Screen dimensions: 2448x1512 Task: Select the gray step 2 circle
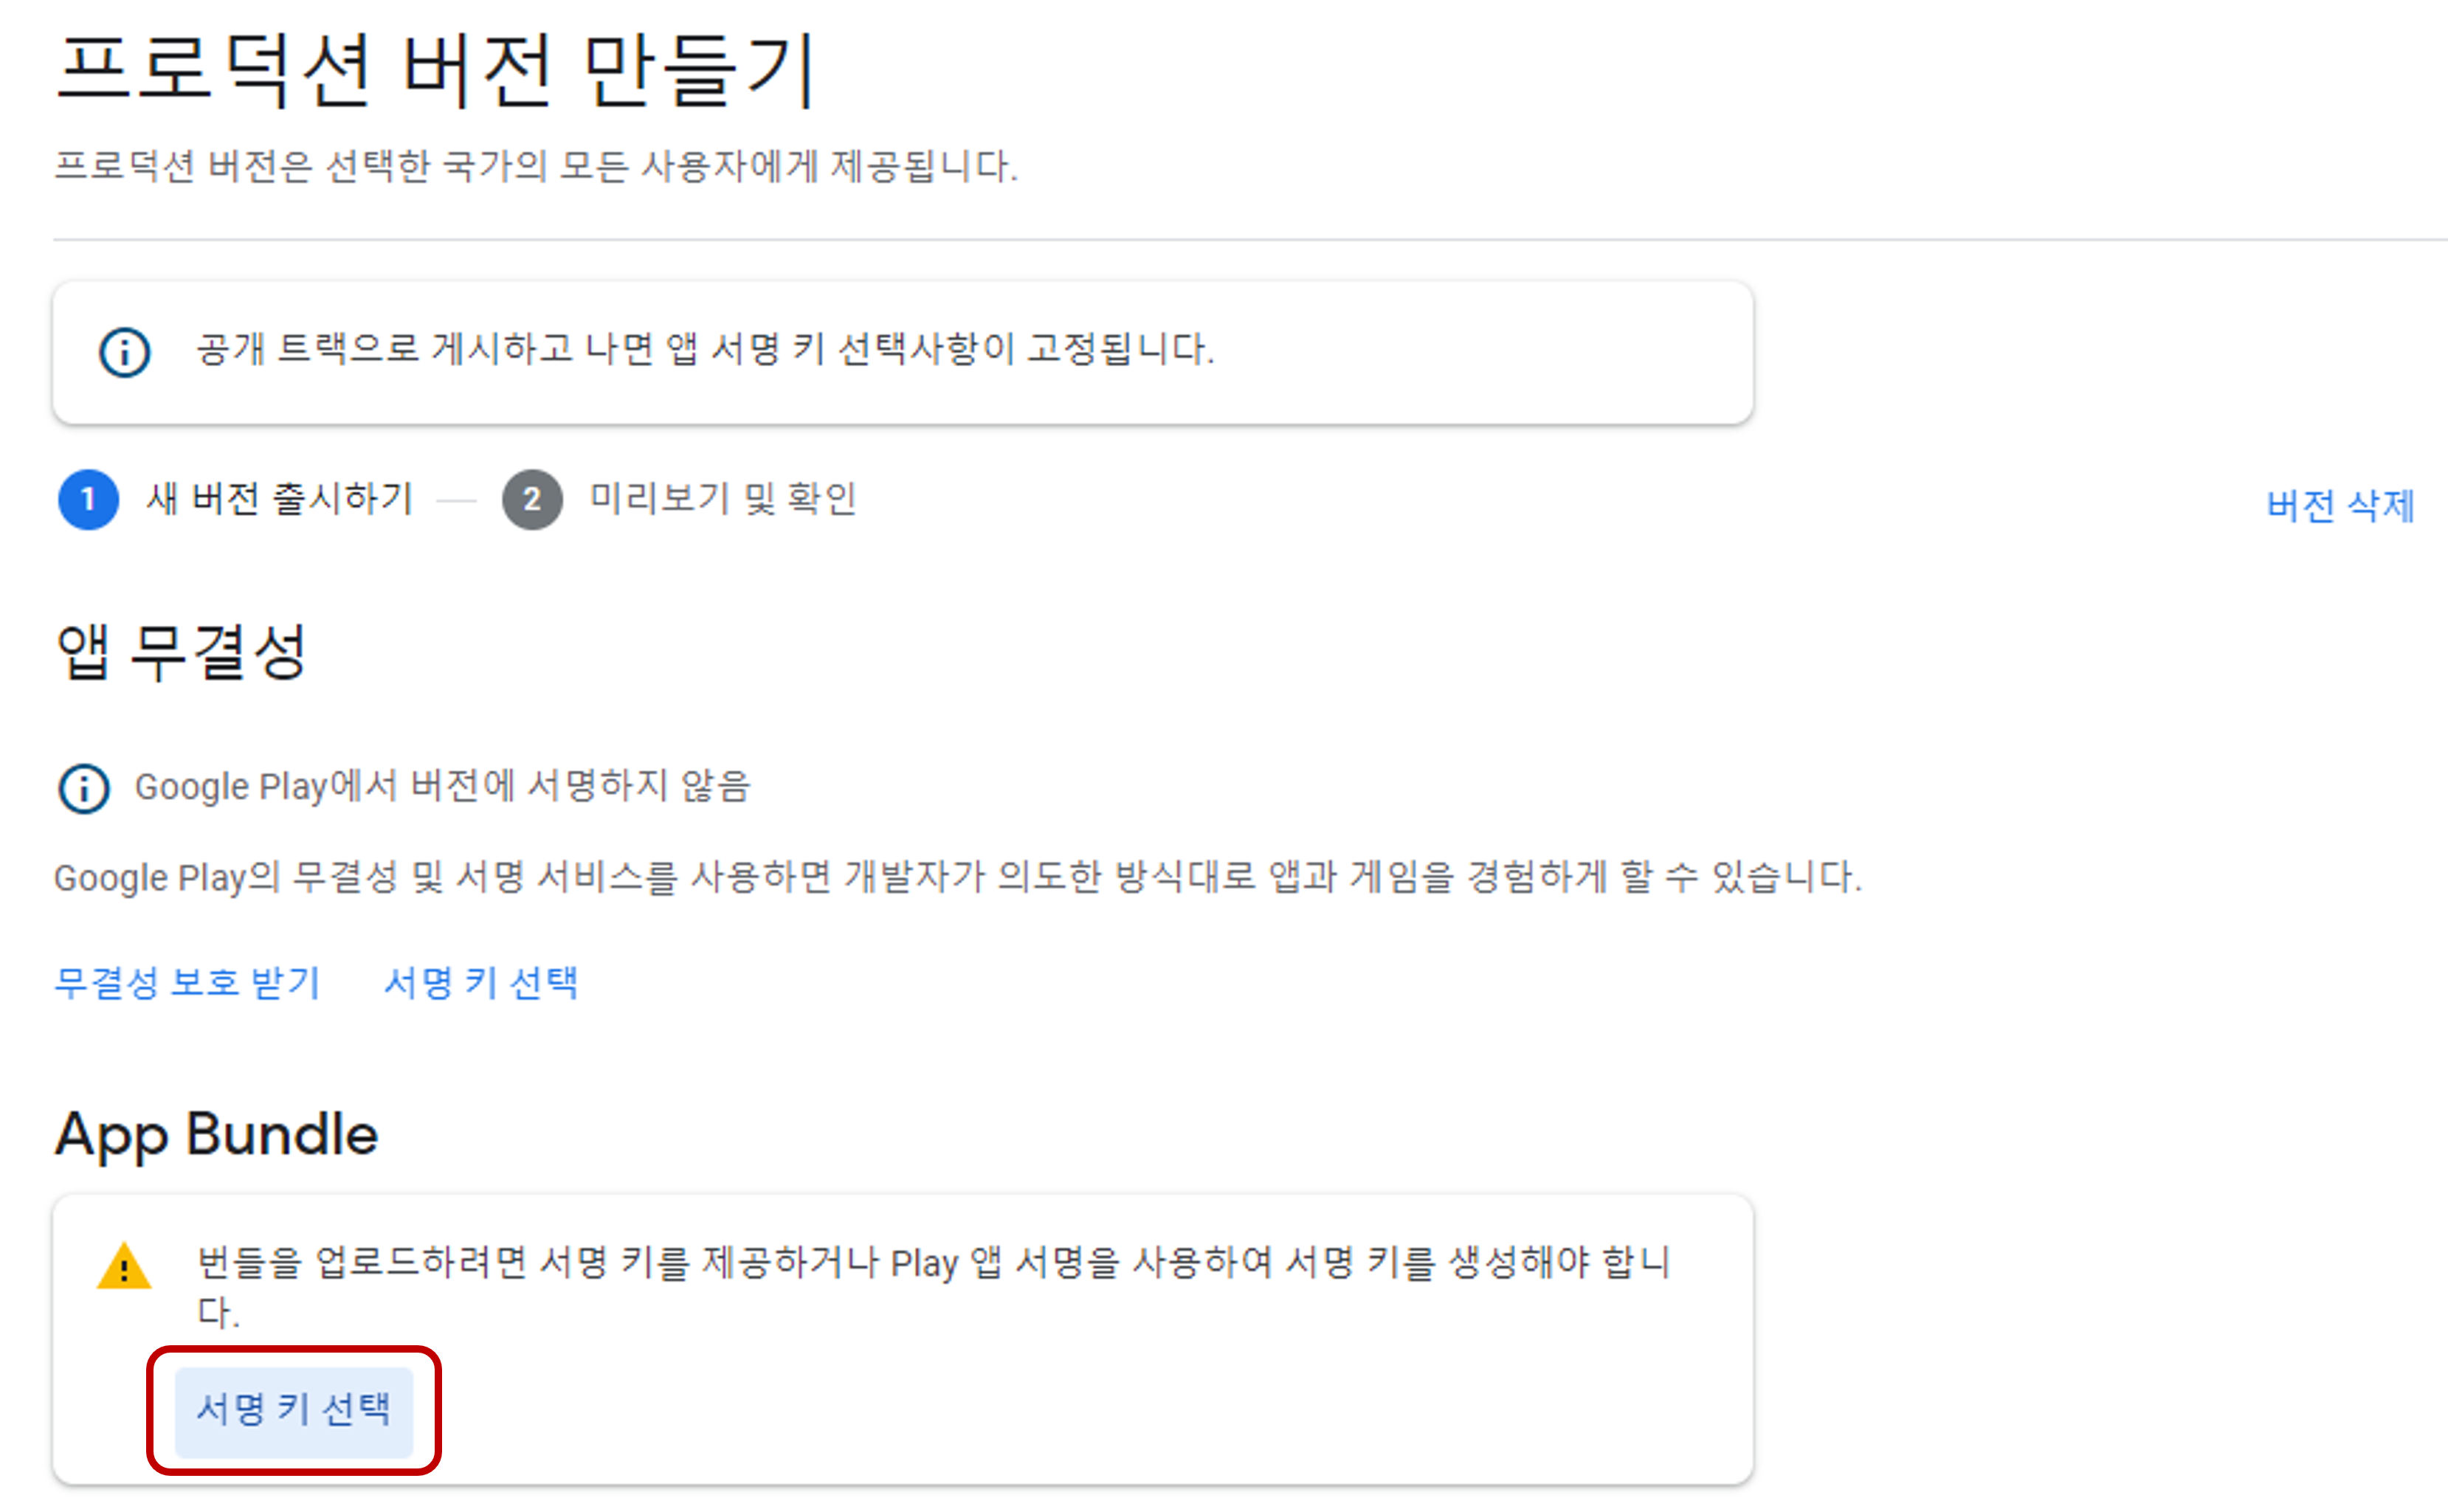click(x=532, y=499)
